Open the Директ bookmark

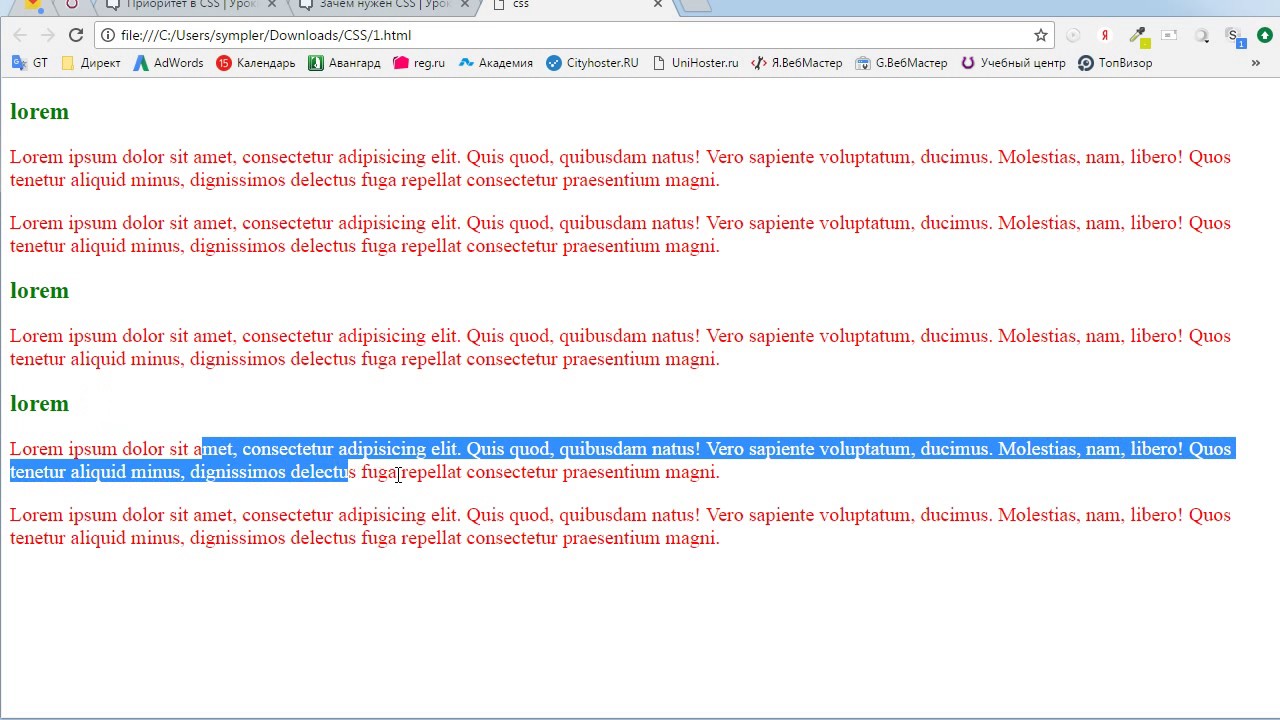(x=90, y=63)
